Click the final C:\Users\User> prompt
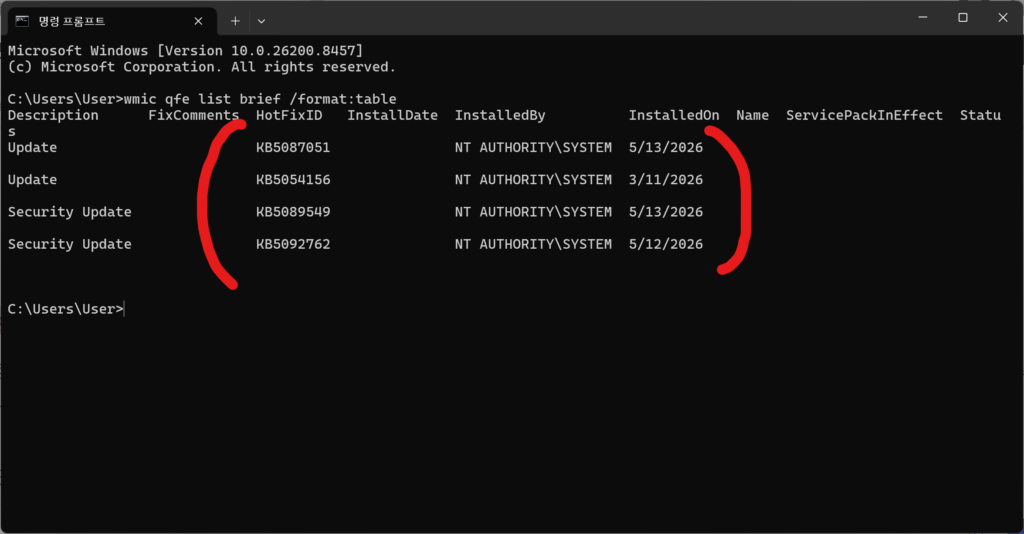This screenshot has height=534, width=1024. (65, 309)
